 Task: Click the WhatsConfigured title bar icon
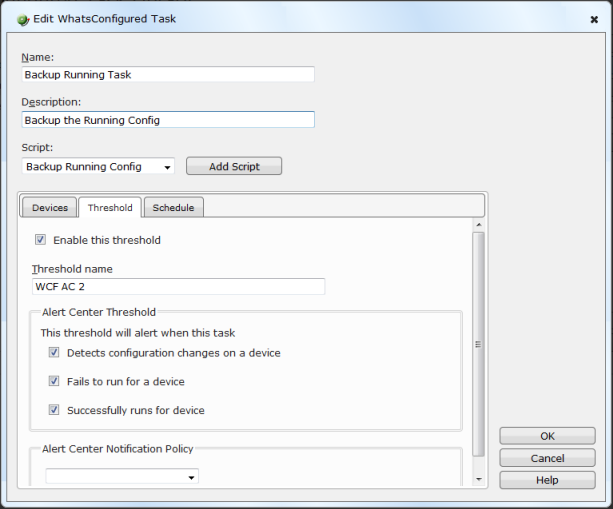[x=23, y=20]
